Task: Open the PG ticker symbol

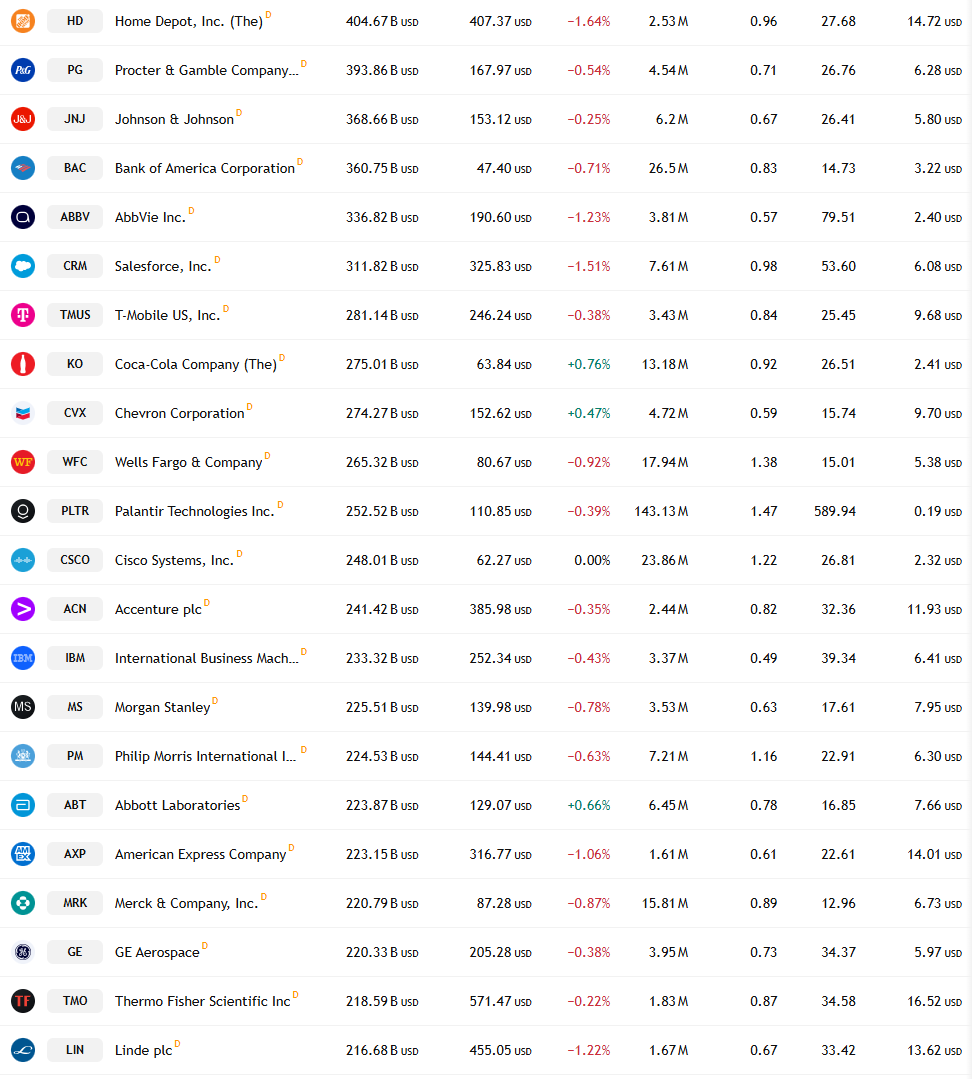Action: point(75,70)
